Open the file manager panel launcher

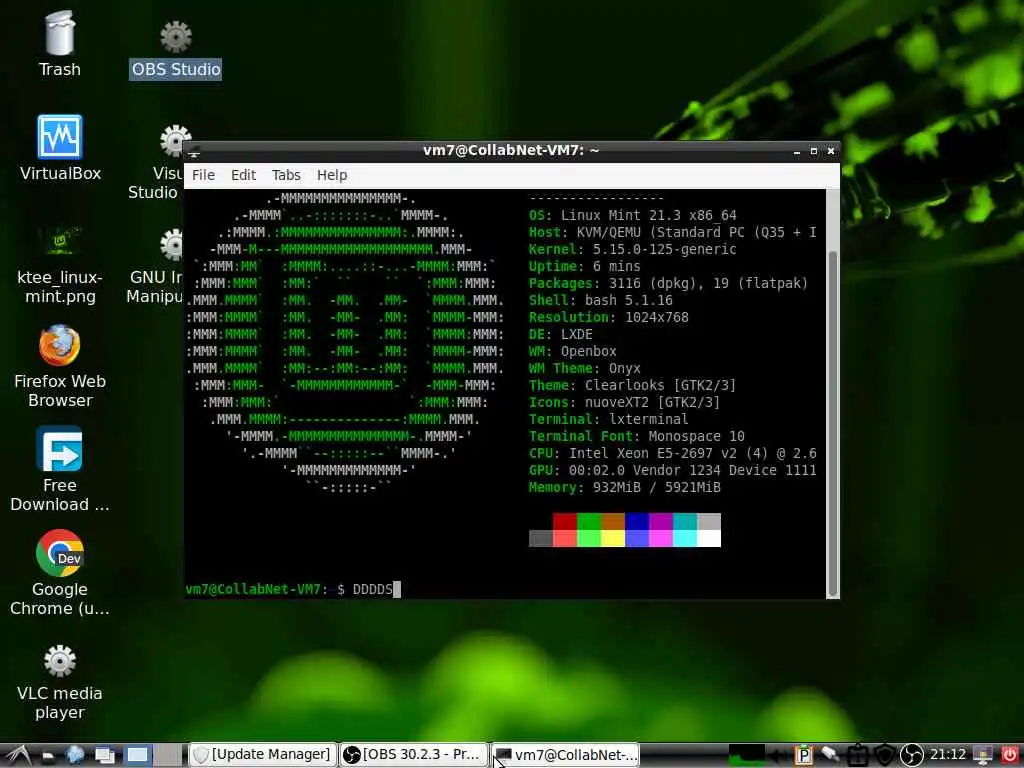pos(48,756)
